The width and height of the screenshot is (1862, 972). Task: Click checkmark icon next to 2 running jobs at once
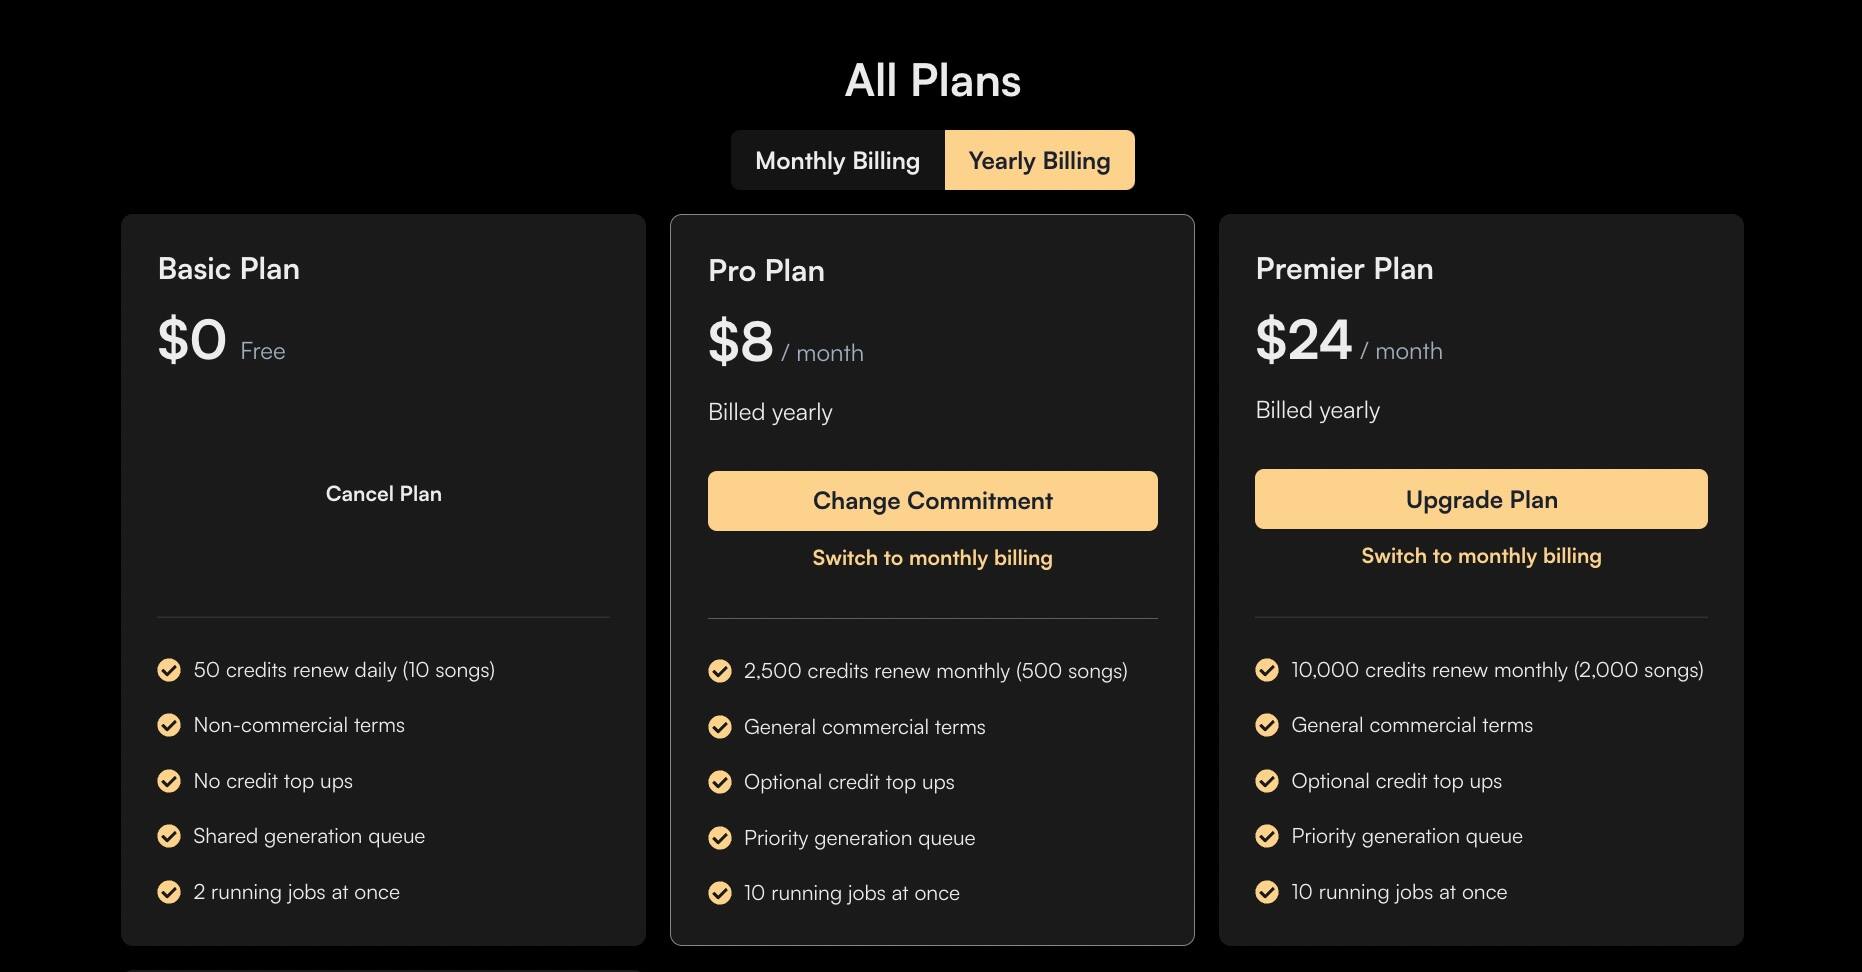pyautogui.click(x=169, y=892)
